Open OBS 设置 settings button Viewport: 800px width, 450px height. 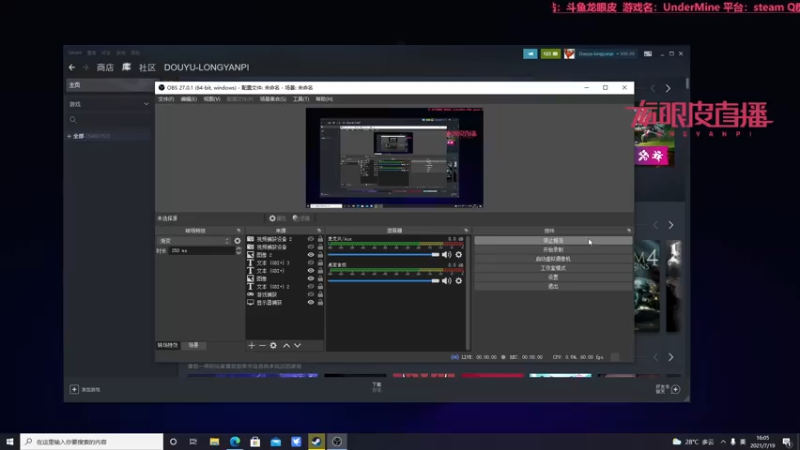point(553,277)
